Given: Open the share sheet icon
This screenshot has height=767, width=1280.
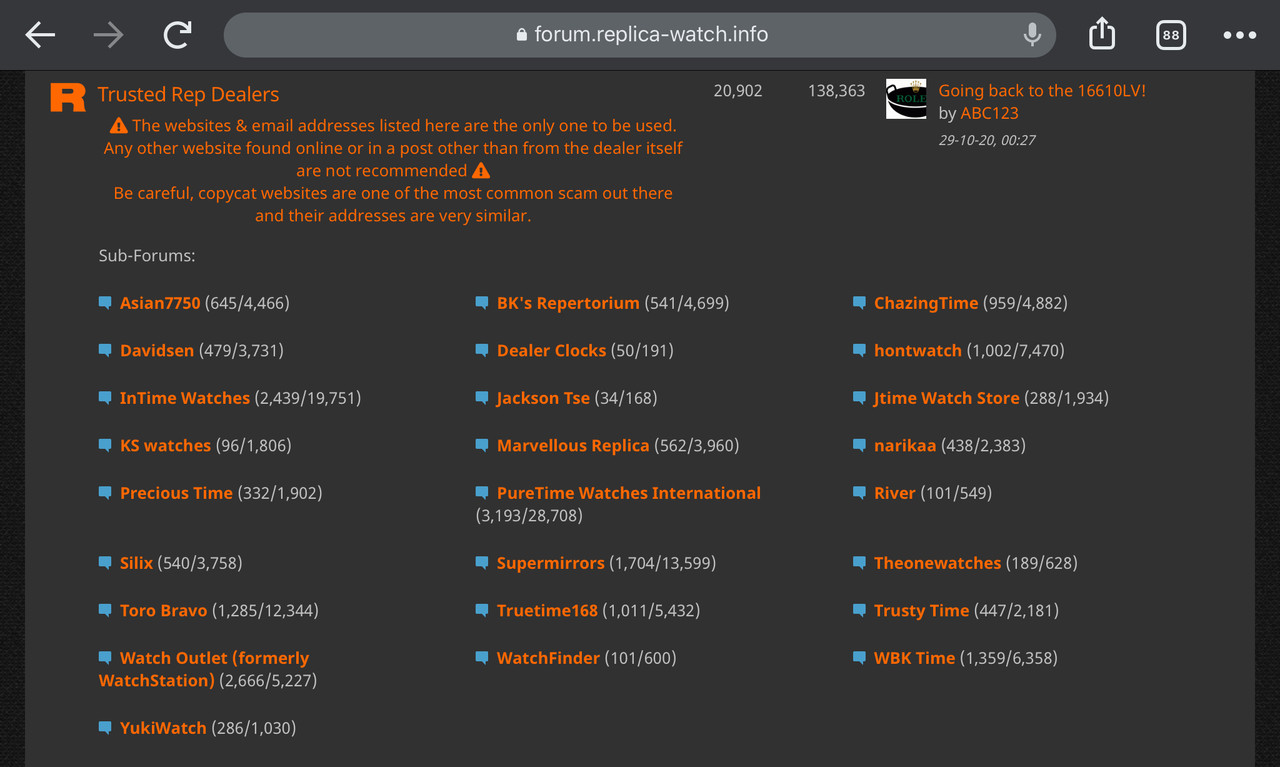Looking at the screenshot, I should pyautogui.click(x=1101, y=34).
